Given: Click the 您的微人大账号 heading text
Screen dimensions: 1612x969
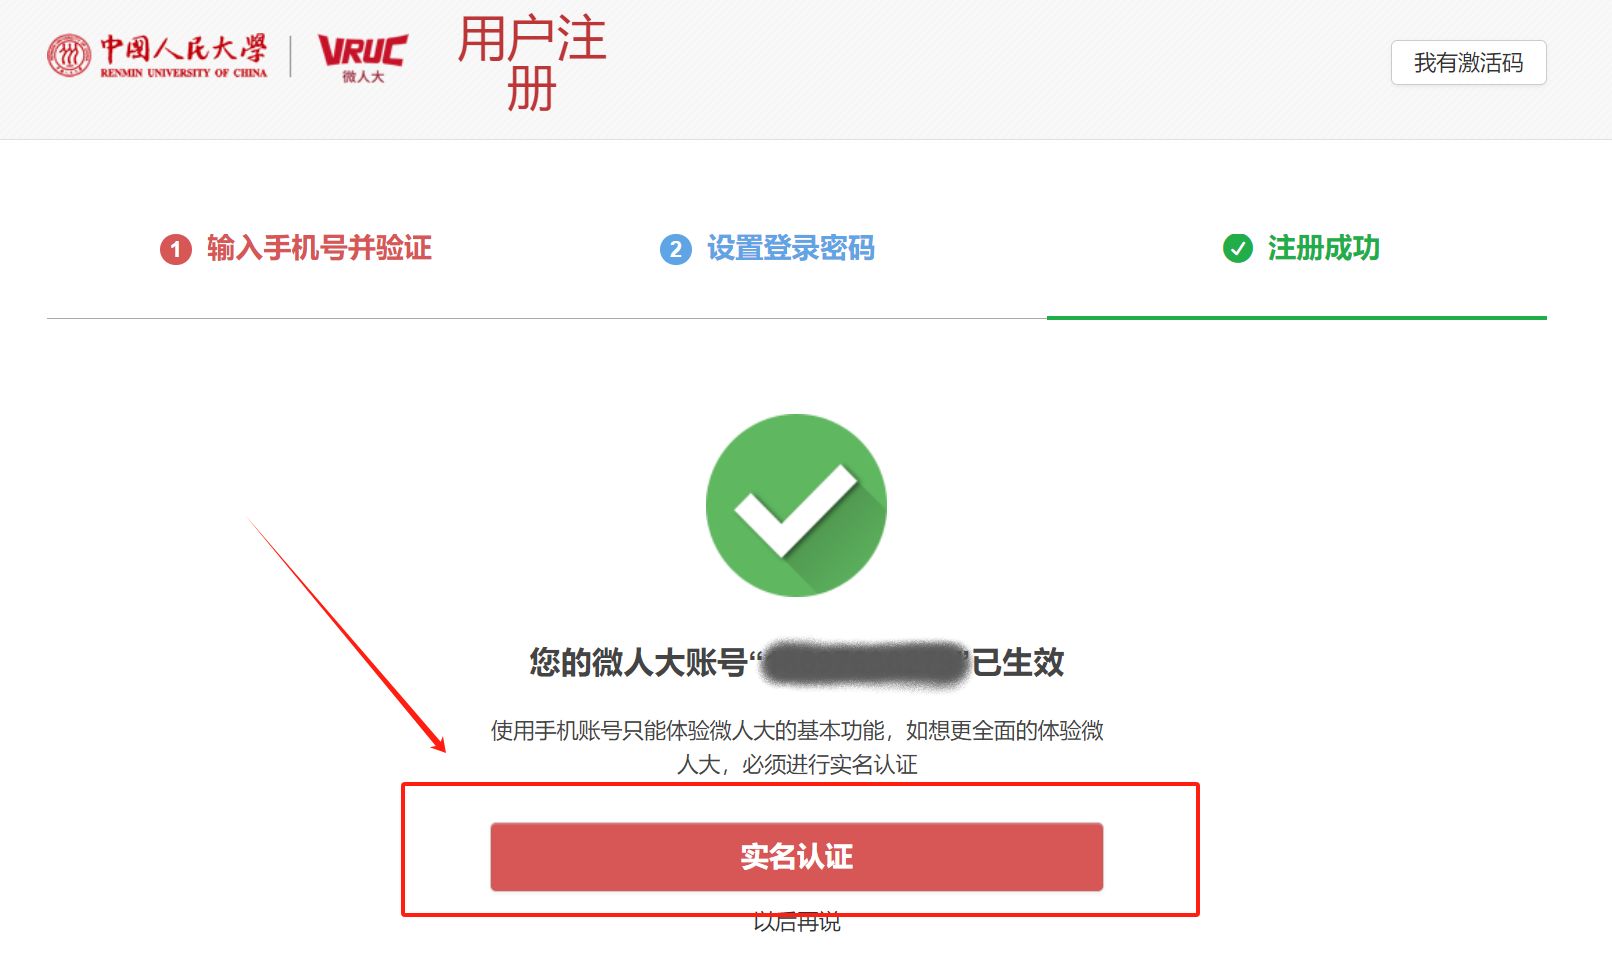Looking at the screenshot, I should (639, 662).
